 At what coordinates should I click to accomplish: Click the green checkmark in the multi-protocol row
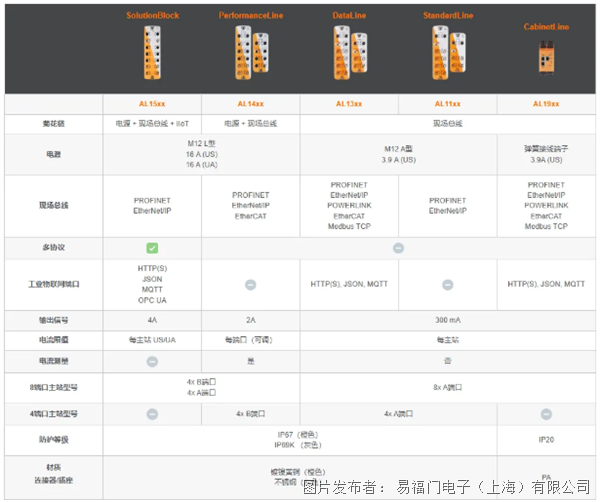pyautogui.click(x=153, y=247)
